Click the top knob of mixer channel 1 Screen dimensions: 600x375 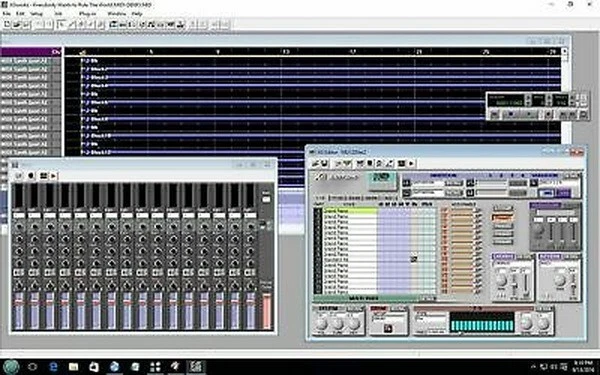(x=19, y=227)
